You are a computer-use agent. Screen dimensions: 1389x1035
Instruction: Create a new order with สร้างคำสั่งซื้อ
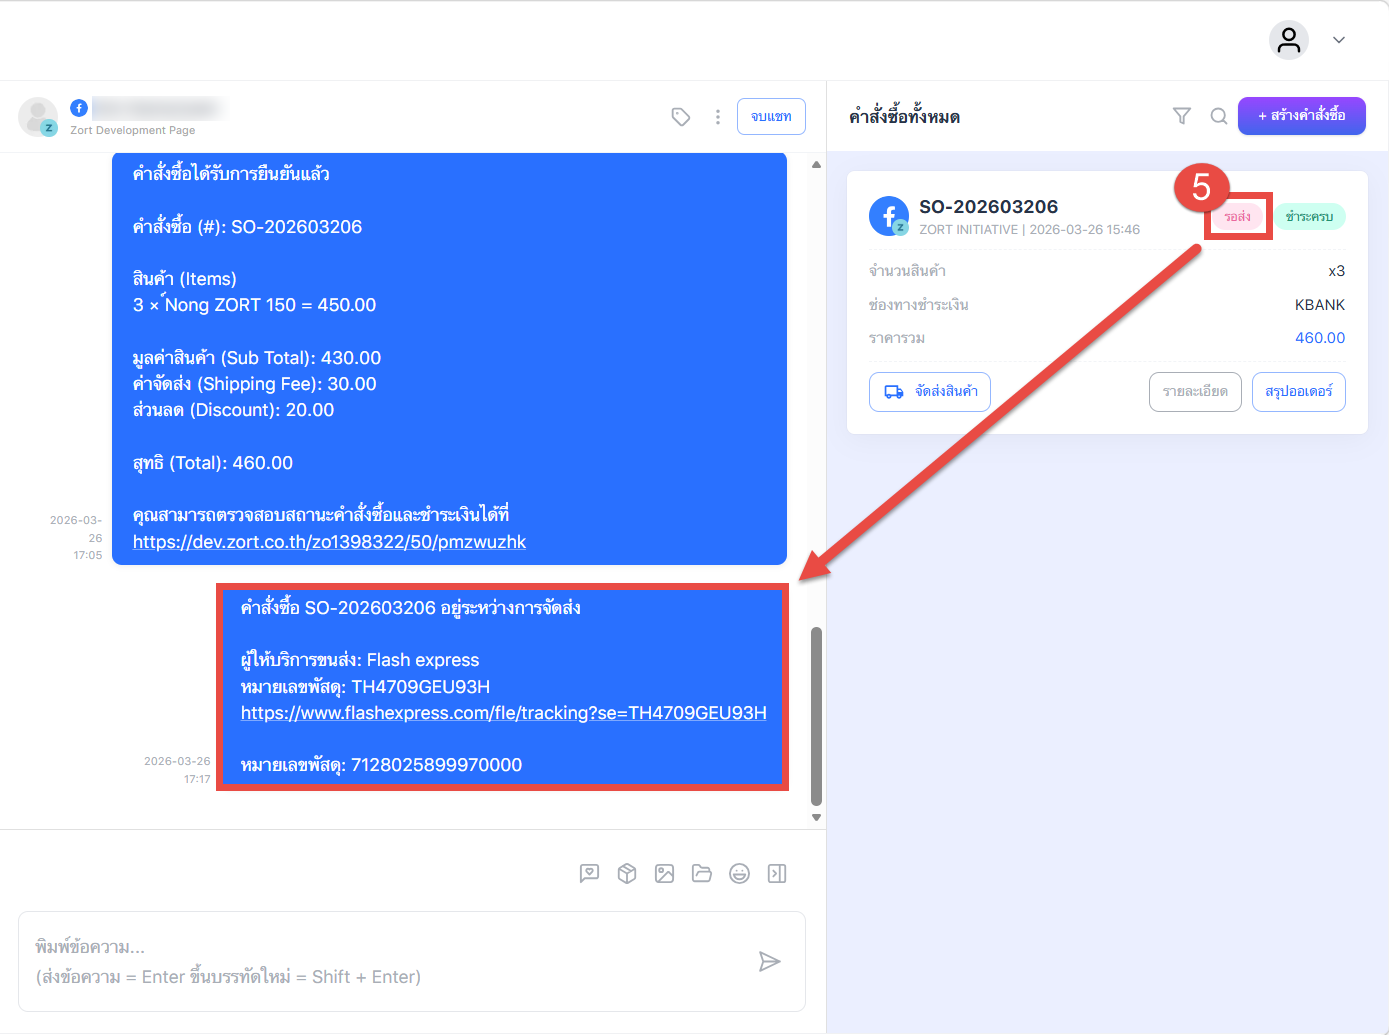tap(1301, 116)
